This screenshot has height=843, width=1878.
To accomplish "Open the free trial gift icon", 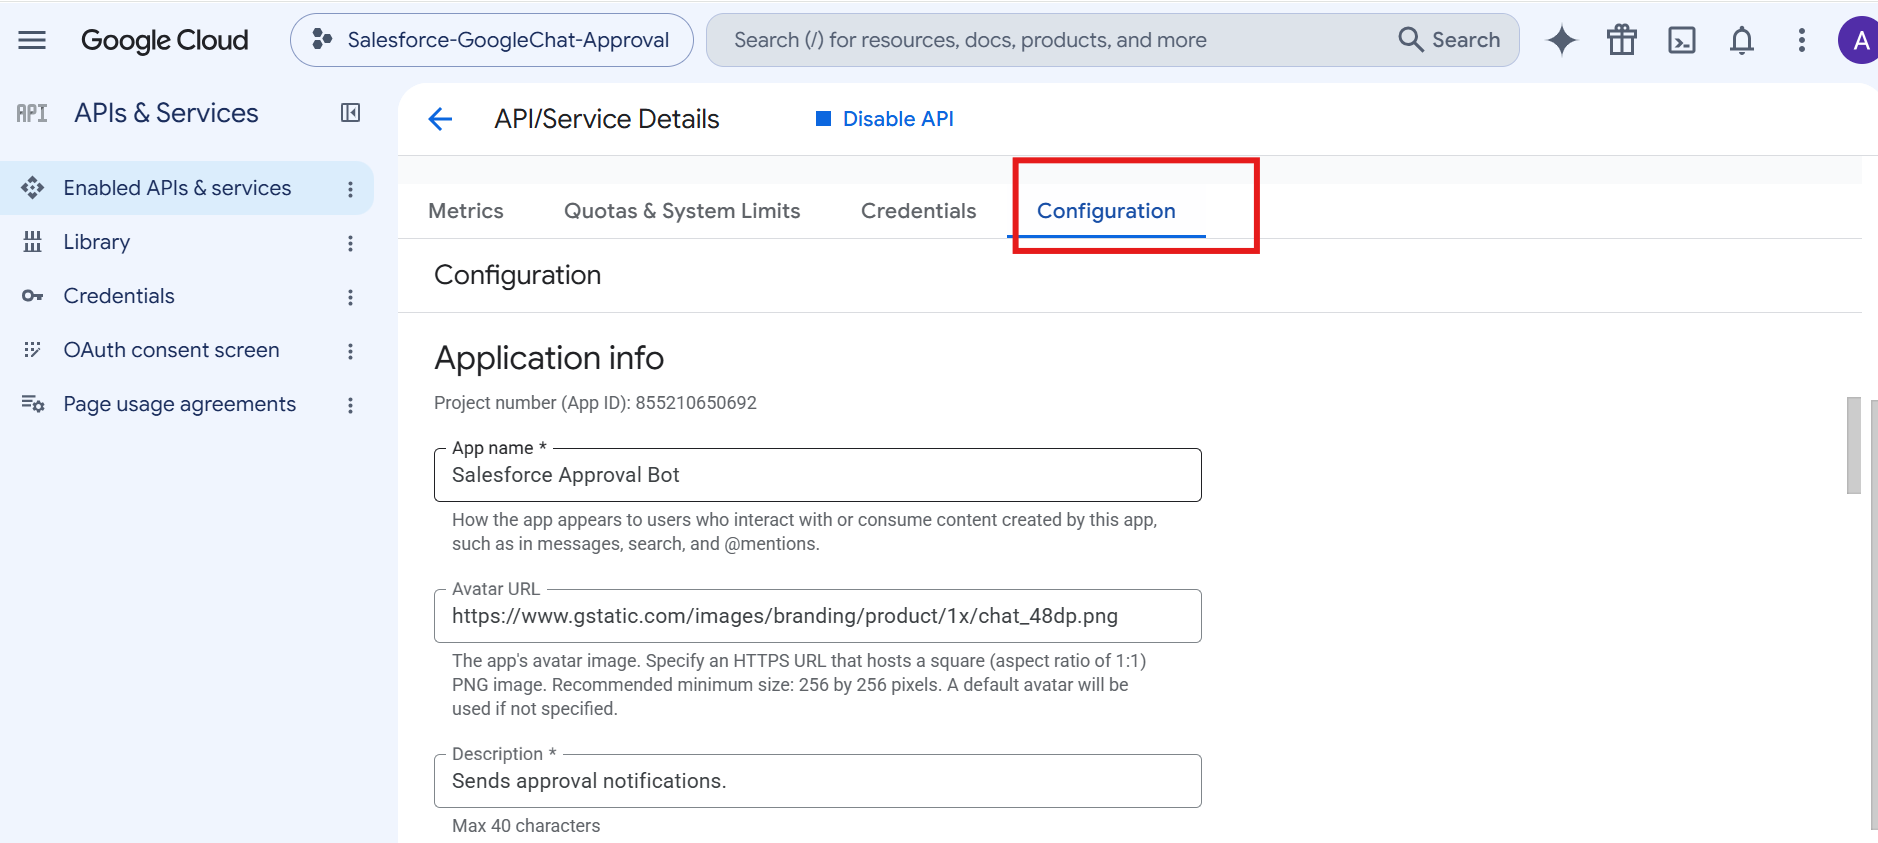I will (x=1621, y=40).
